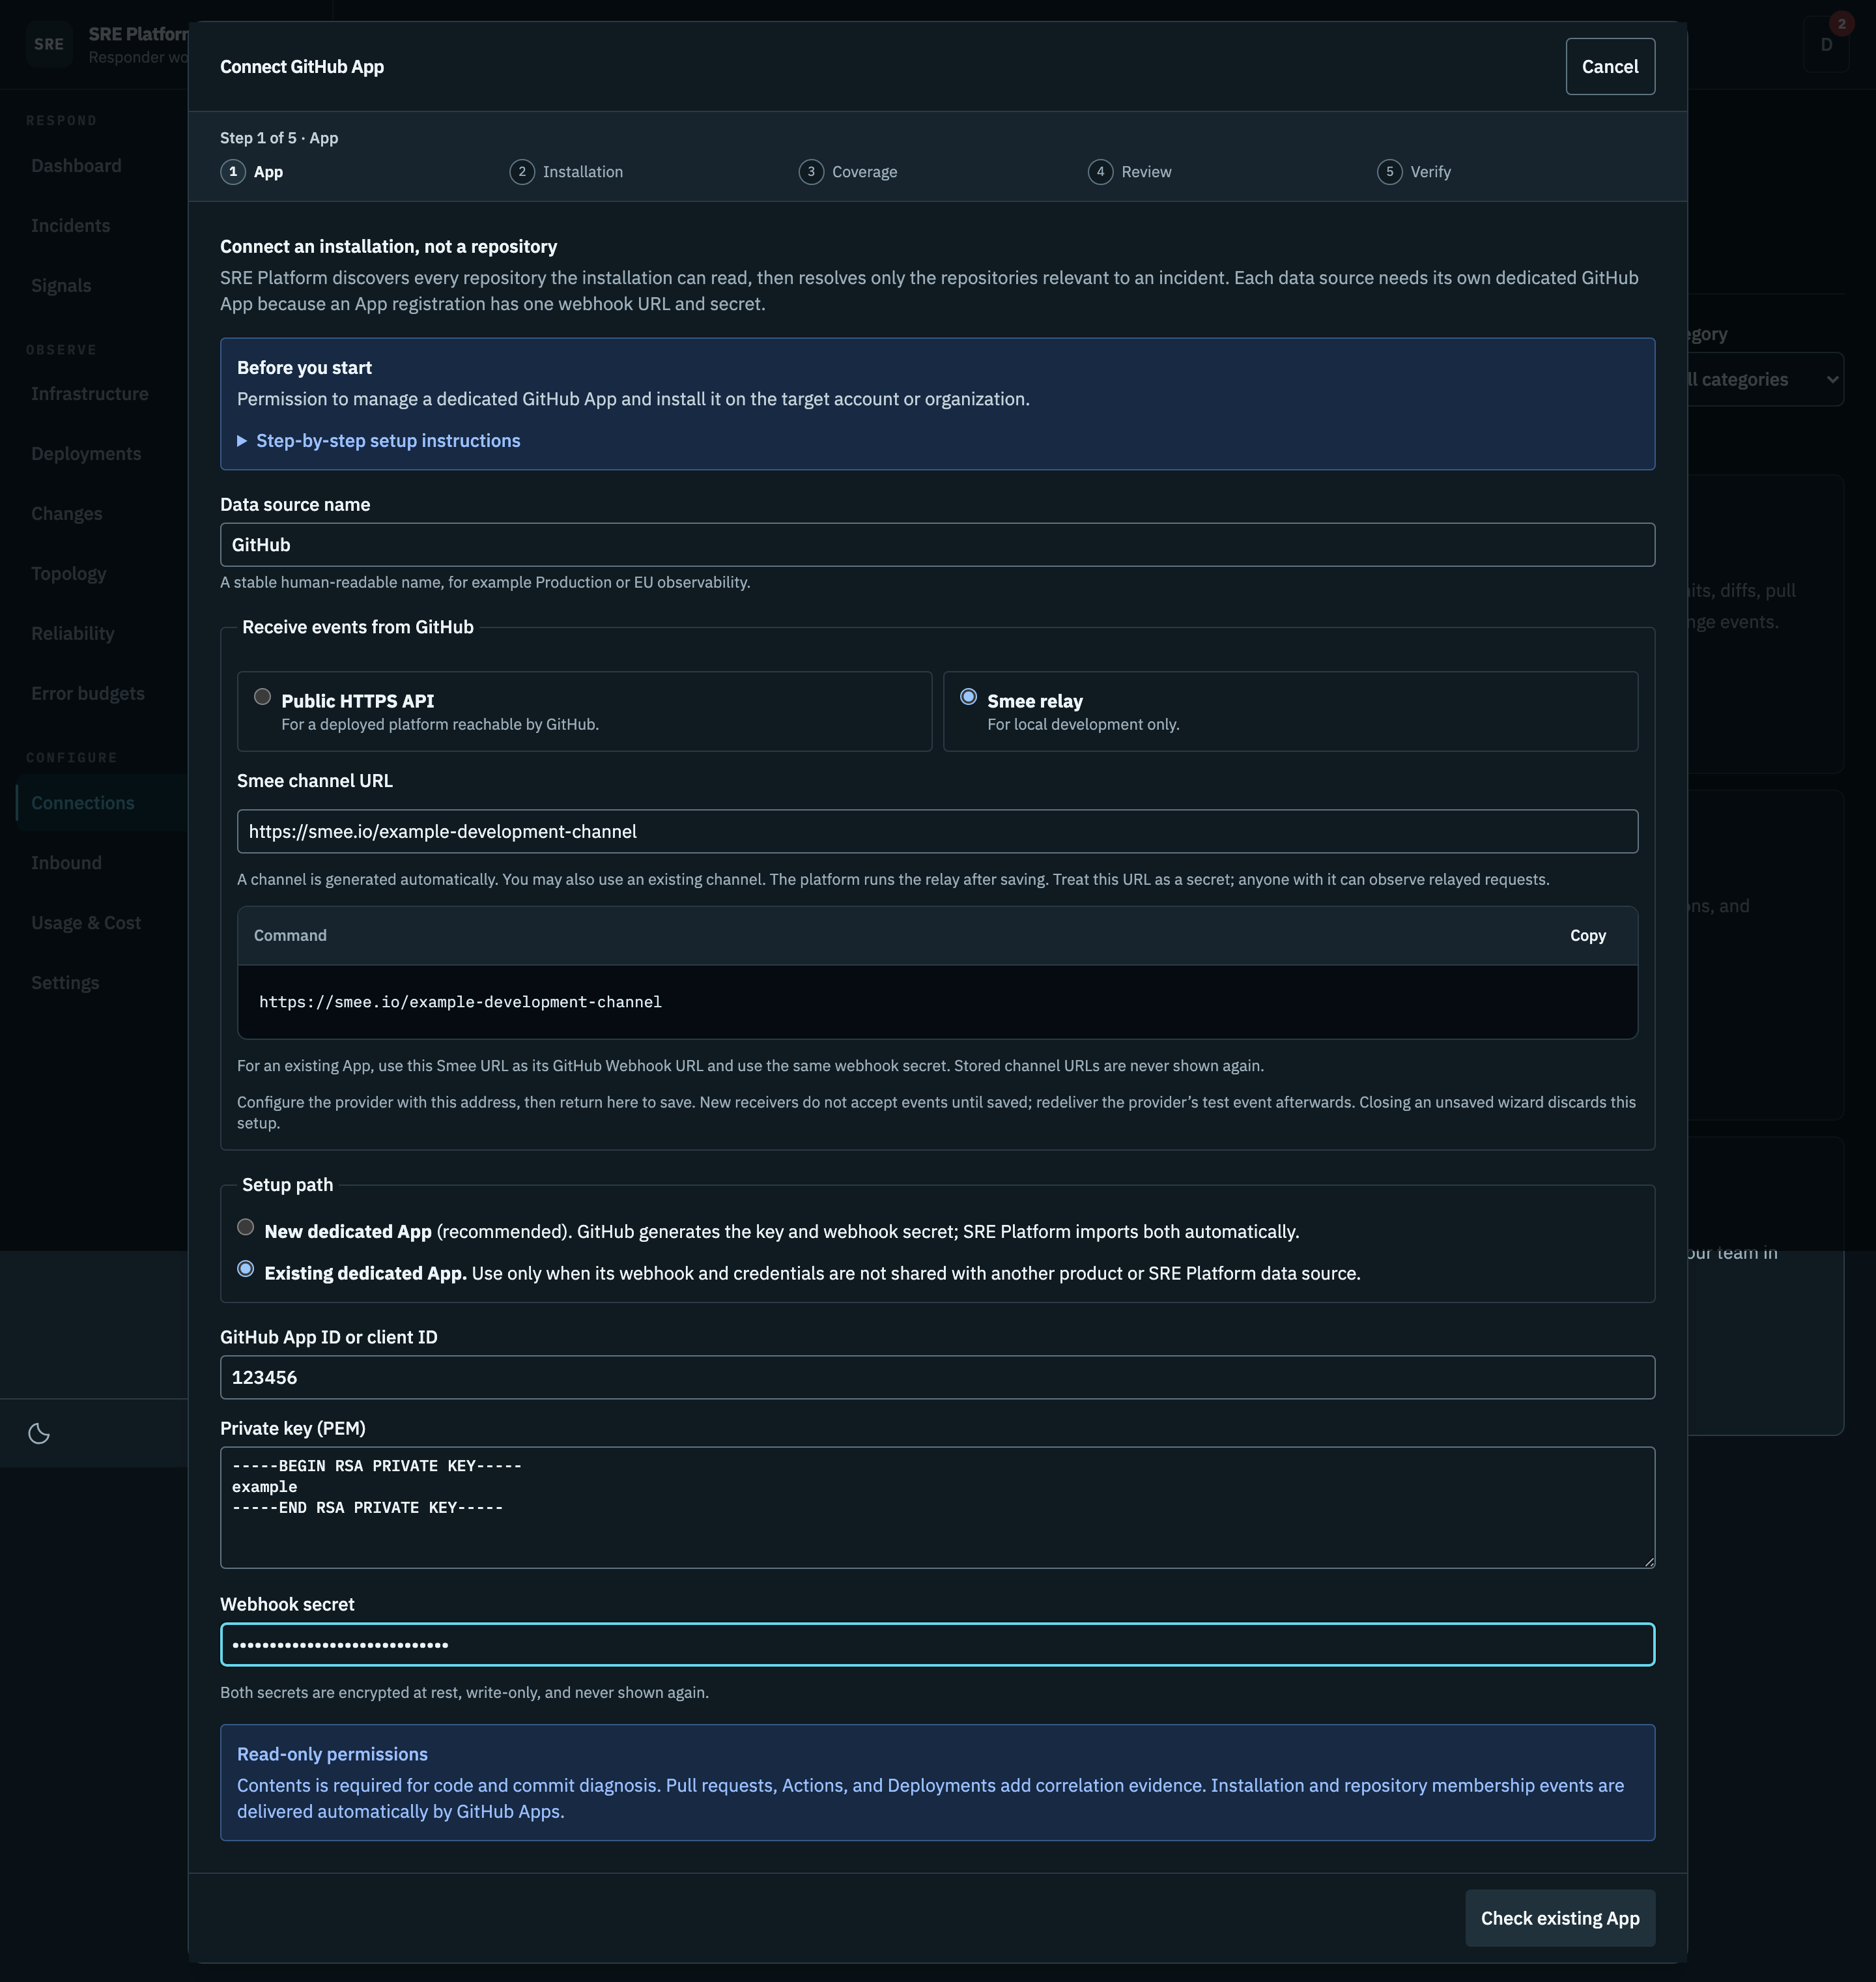
Task: Open Topology in sidebar
Action: coord(69,574)
